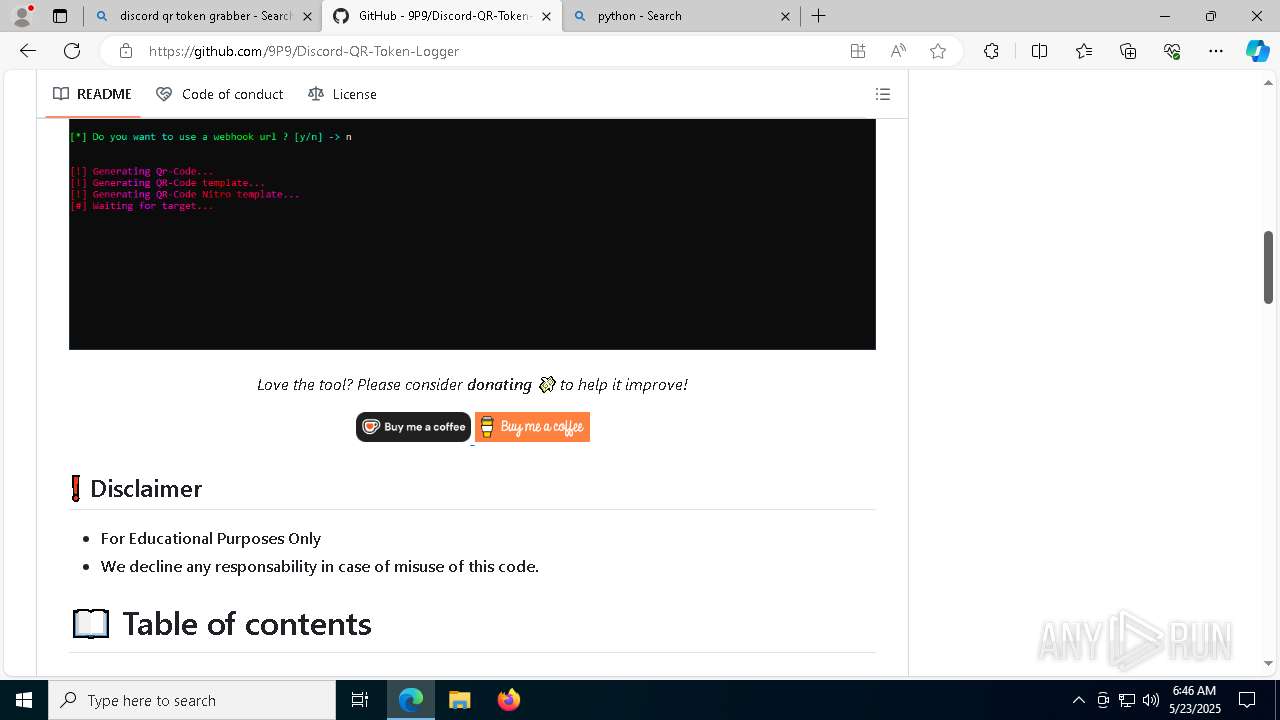View site information lock icon
Image resolution: width=1280 pixels, height=720 pixels.
point(125,51)
